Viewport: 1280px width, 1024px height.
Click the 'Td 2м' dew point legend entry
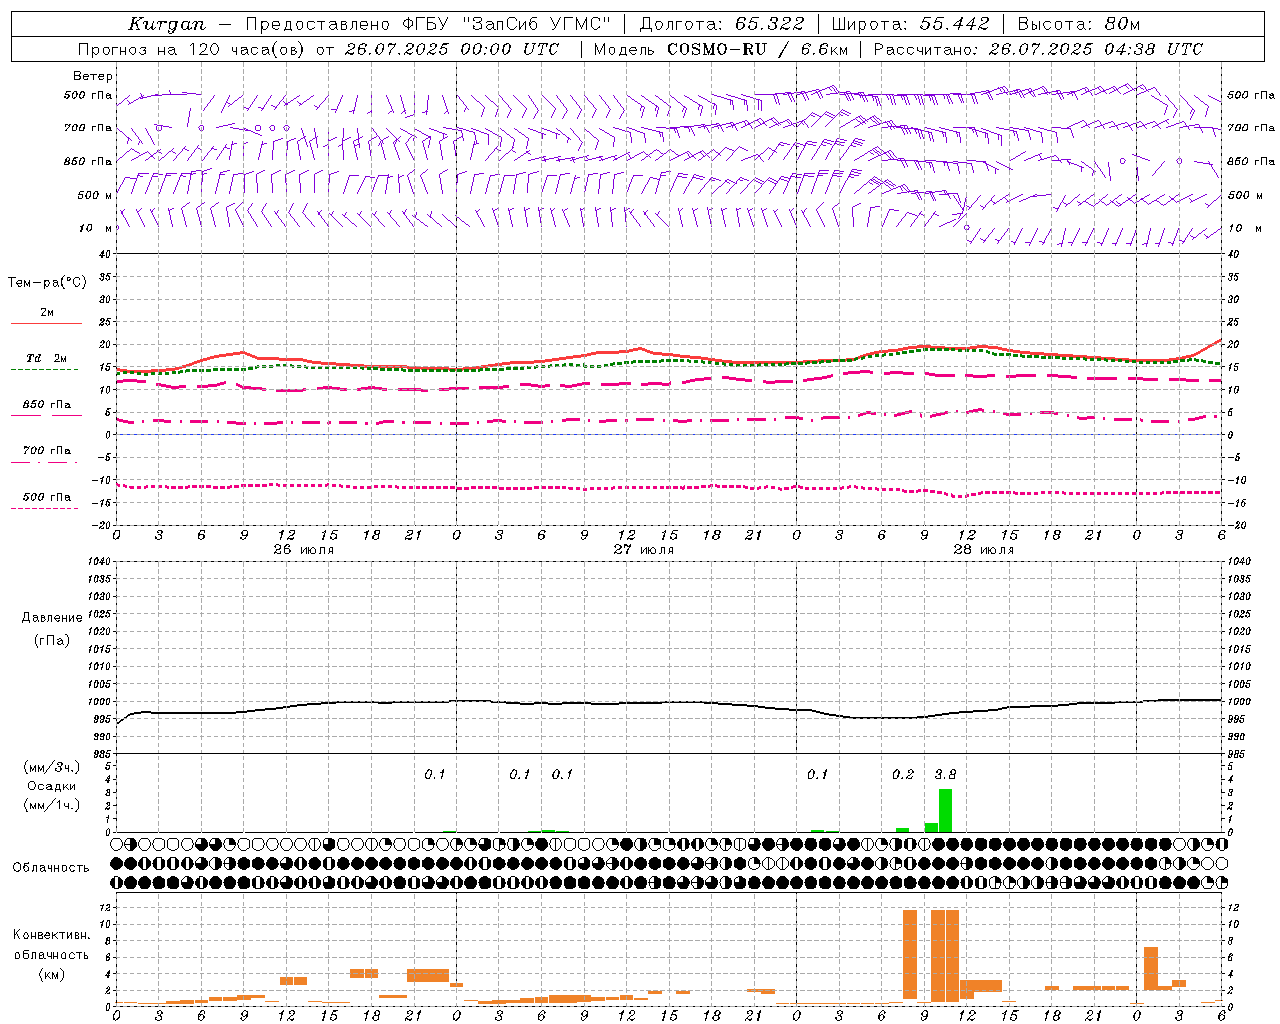coord(46,358)
